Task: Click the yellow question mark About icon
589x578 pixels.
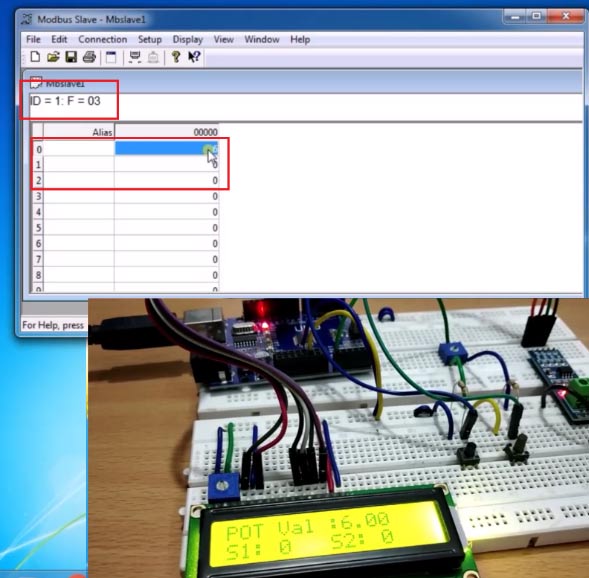Action: (175, 57)
